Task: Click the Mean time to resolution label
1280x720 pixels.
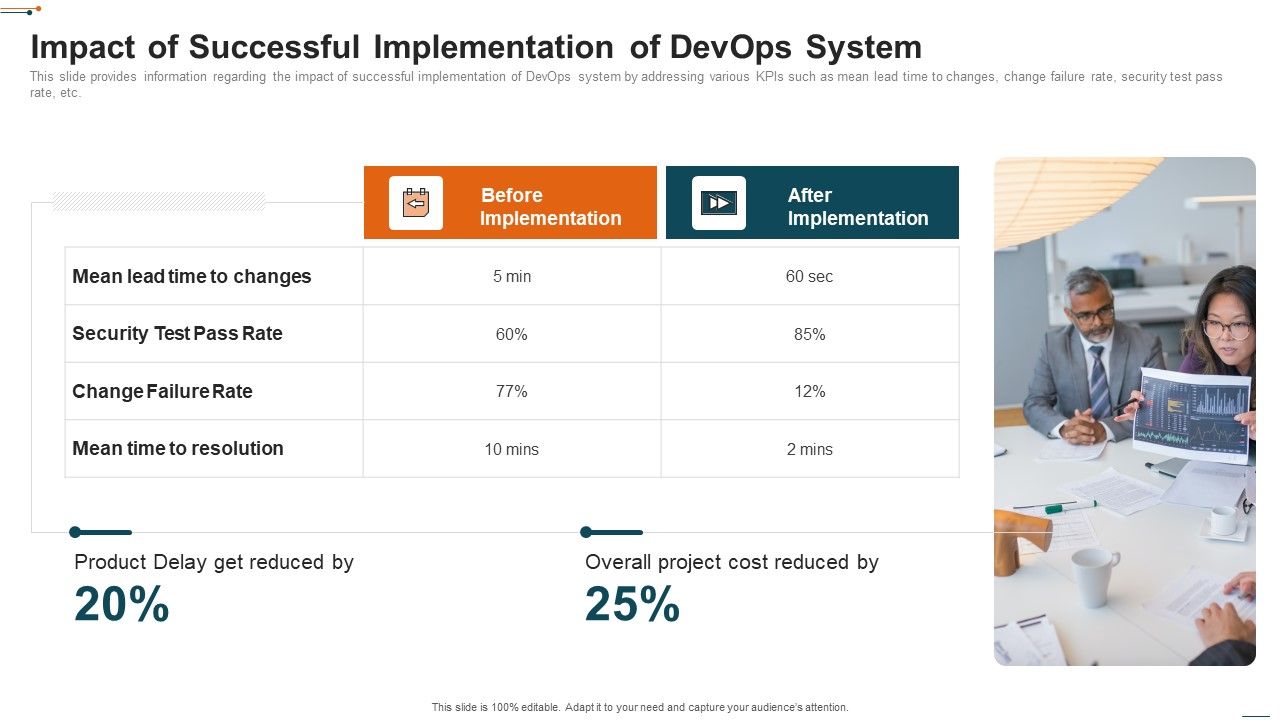Action: 178,449
